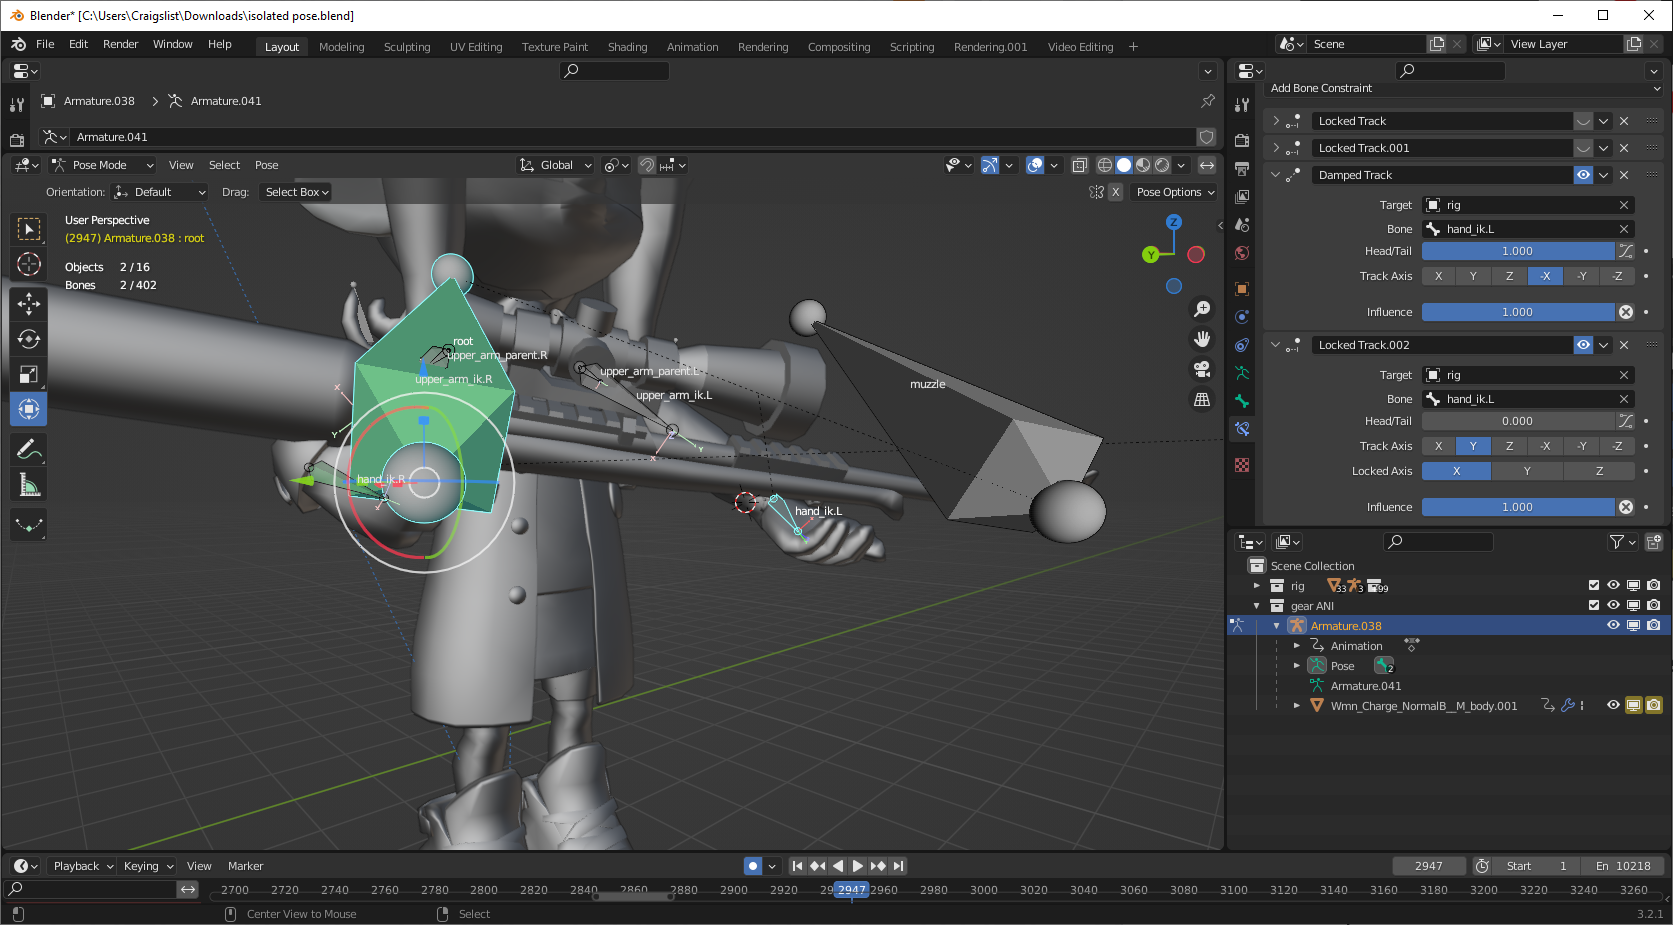
Task: Clear Damped Track target rig
Action: 1624,205
